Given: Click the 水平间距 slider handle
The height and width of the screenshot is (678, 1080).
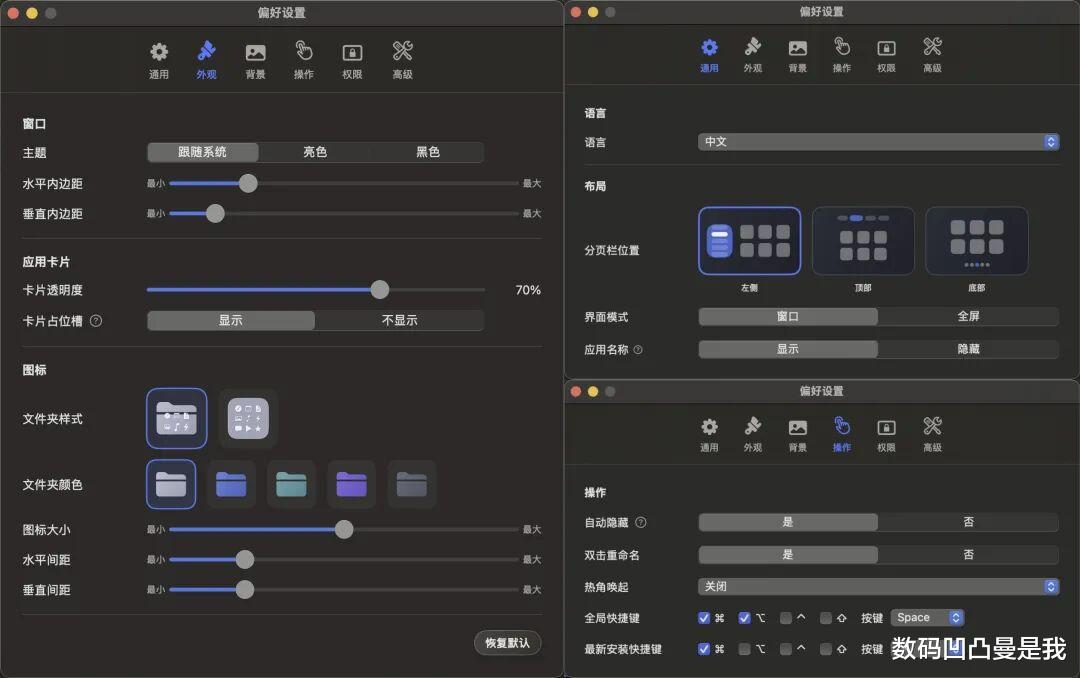Looking at the screenshot, I should (245, 559).
